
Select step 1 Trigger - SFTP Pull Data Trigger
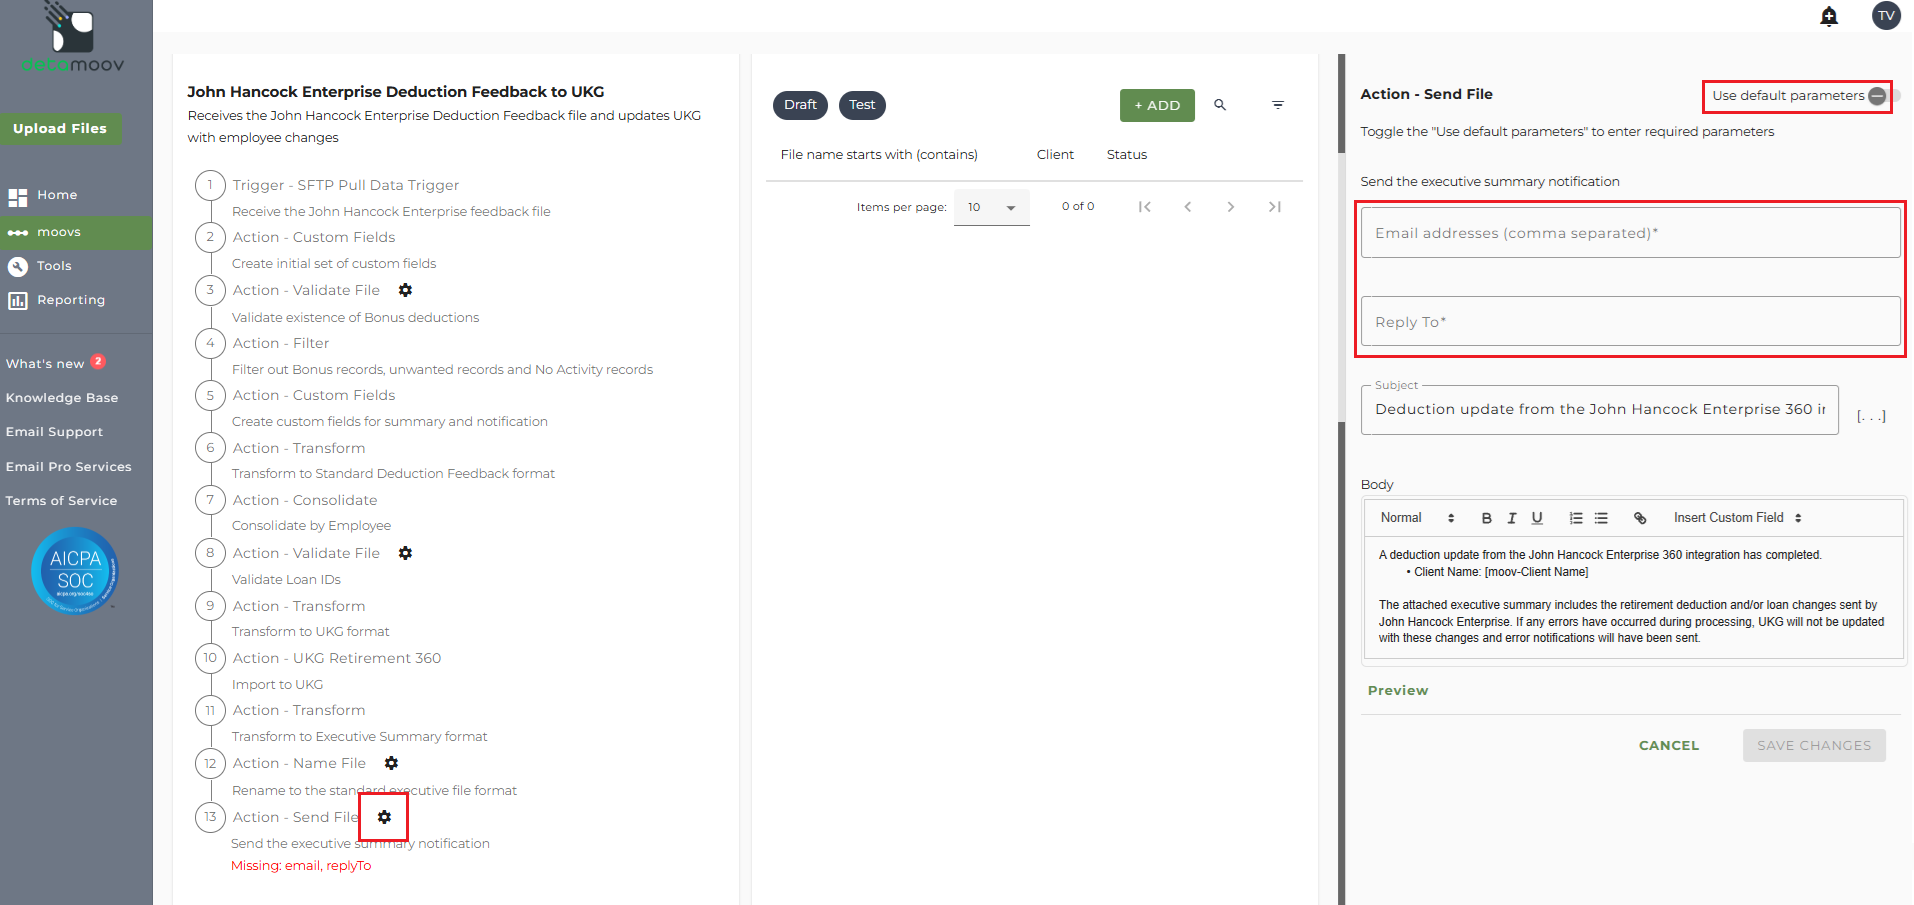346,185
